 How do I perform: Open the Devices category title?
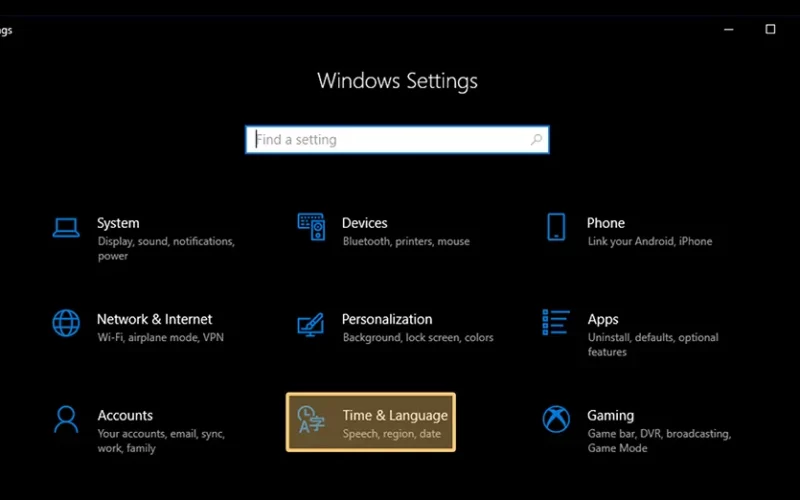pos(364,223)
